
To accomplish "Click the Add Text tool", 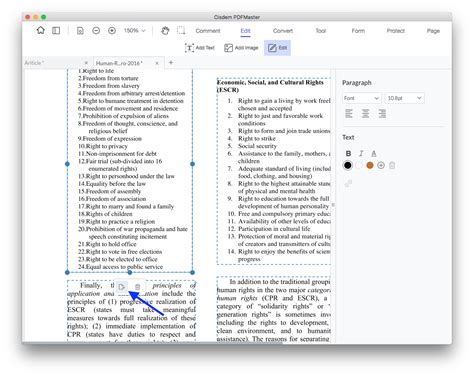I will (200, 48).
